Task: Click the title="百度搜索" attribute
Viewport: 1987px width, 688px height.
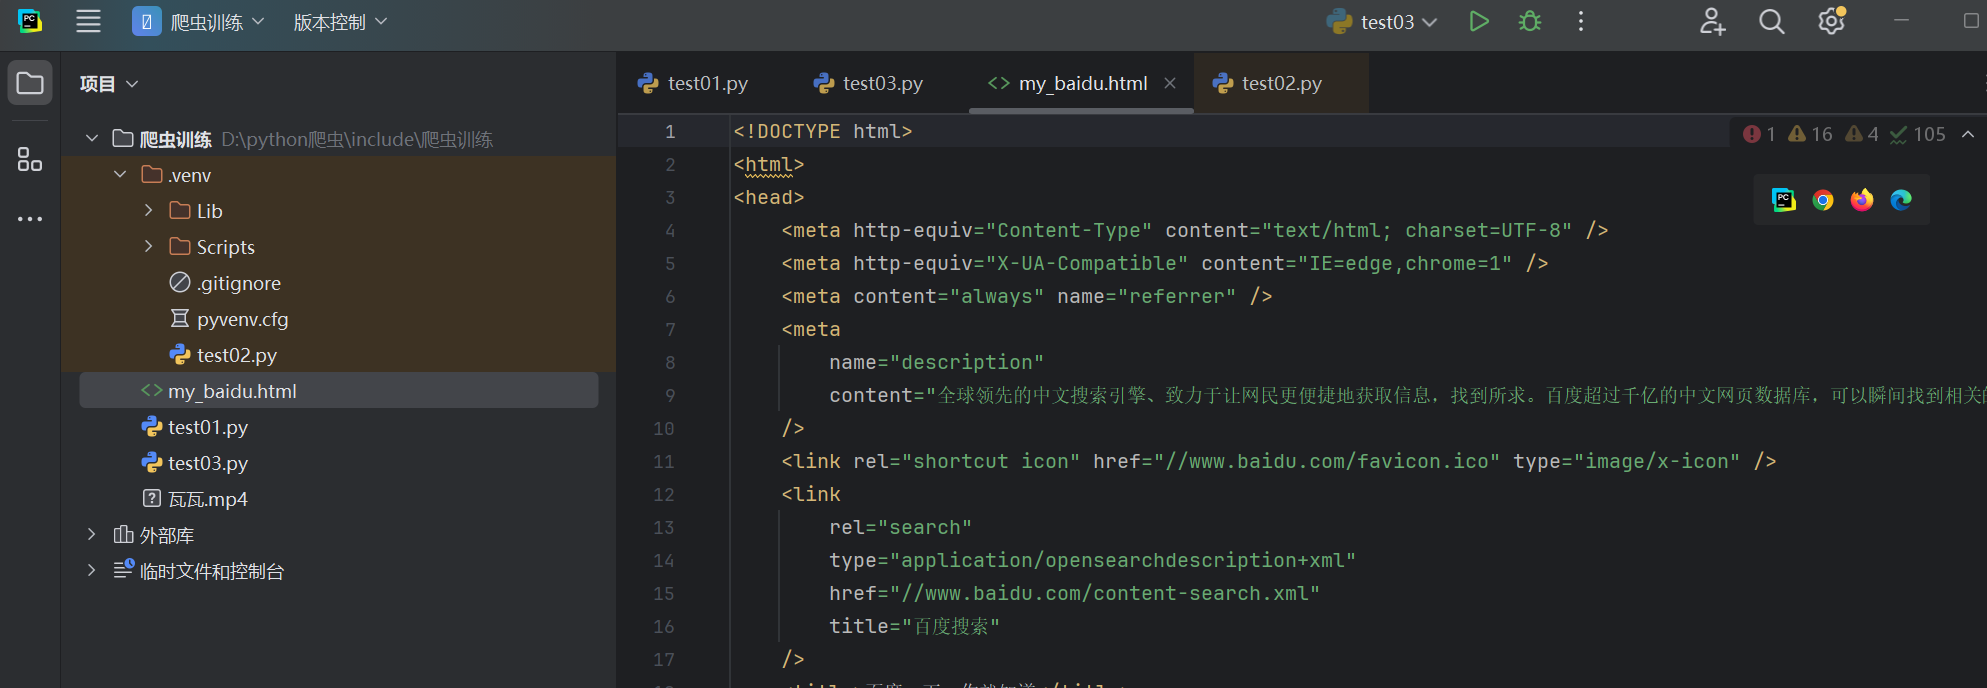Action: point(914,626)
